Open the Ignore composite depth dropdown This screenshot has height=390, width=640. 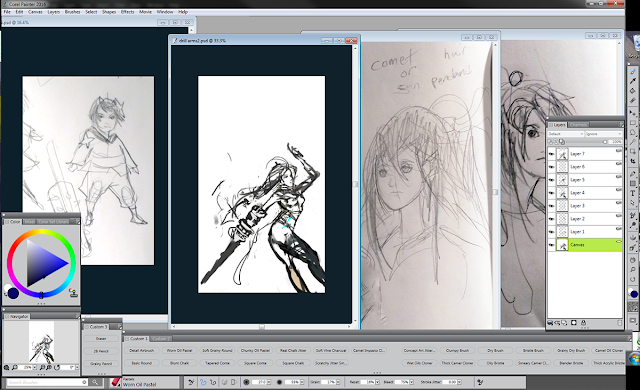coord(603,134)
